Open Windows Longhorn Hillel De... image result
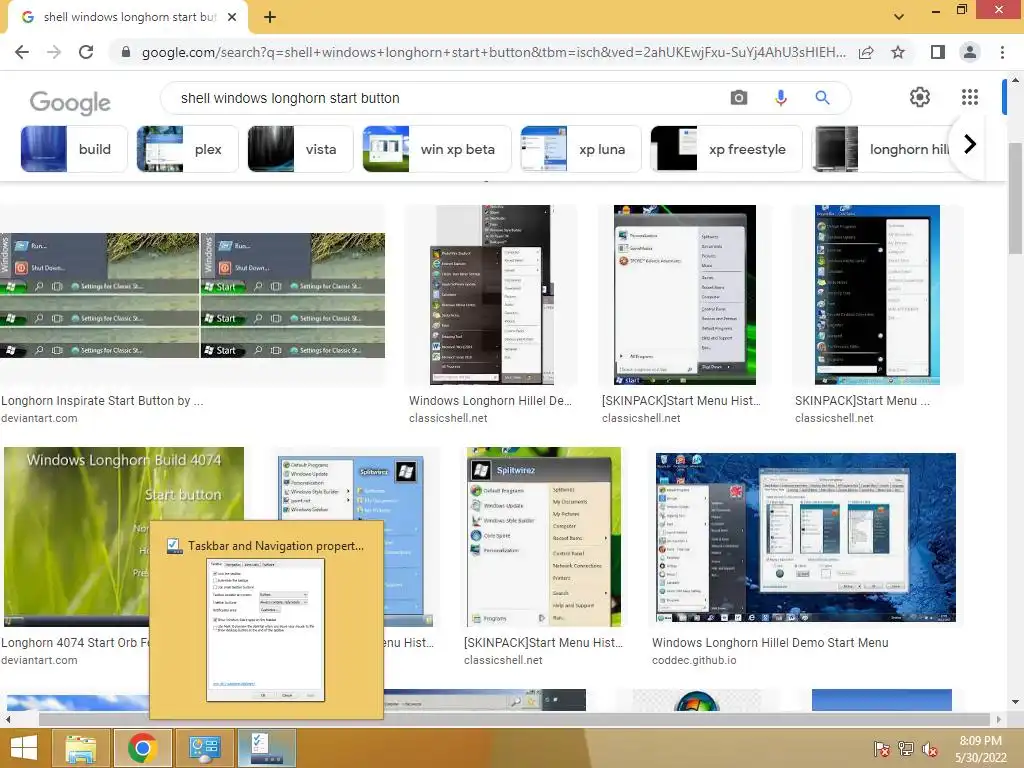Viewport: 1024px width, 768px height. (x=491, y=295)
